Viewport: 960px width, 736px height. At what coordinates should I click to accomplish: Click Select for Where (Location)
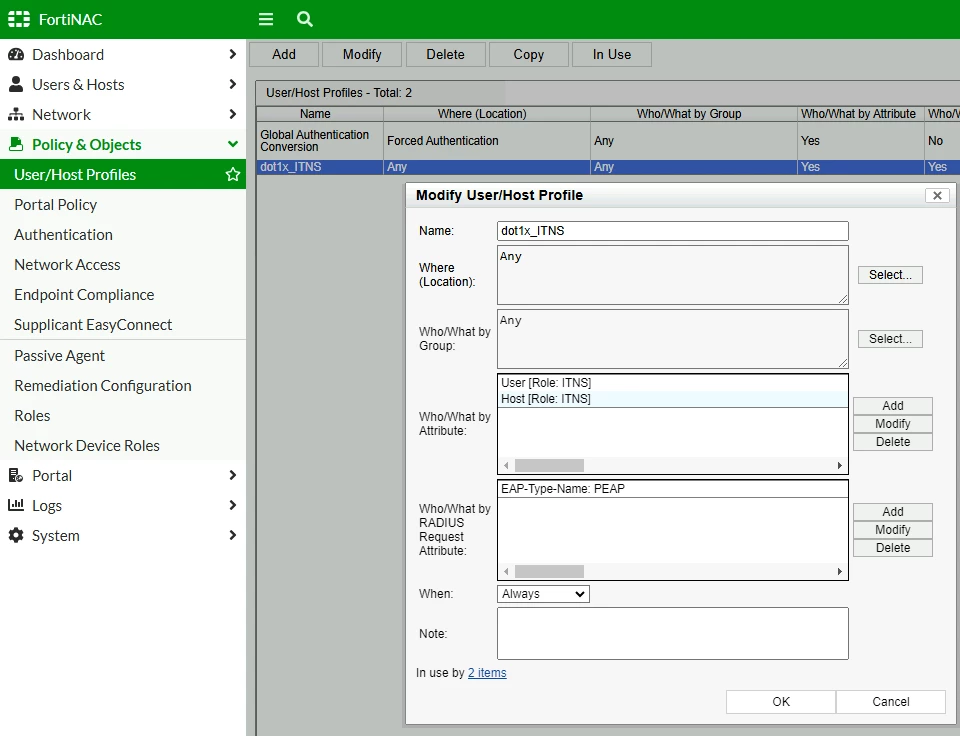tap(890, 275)
